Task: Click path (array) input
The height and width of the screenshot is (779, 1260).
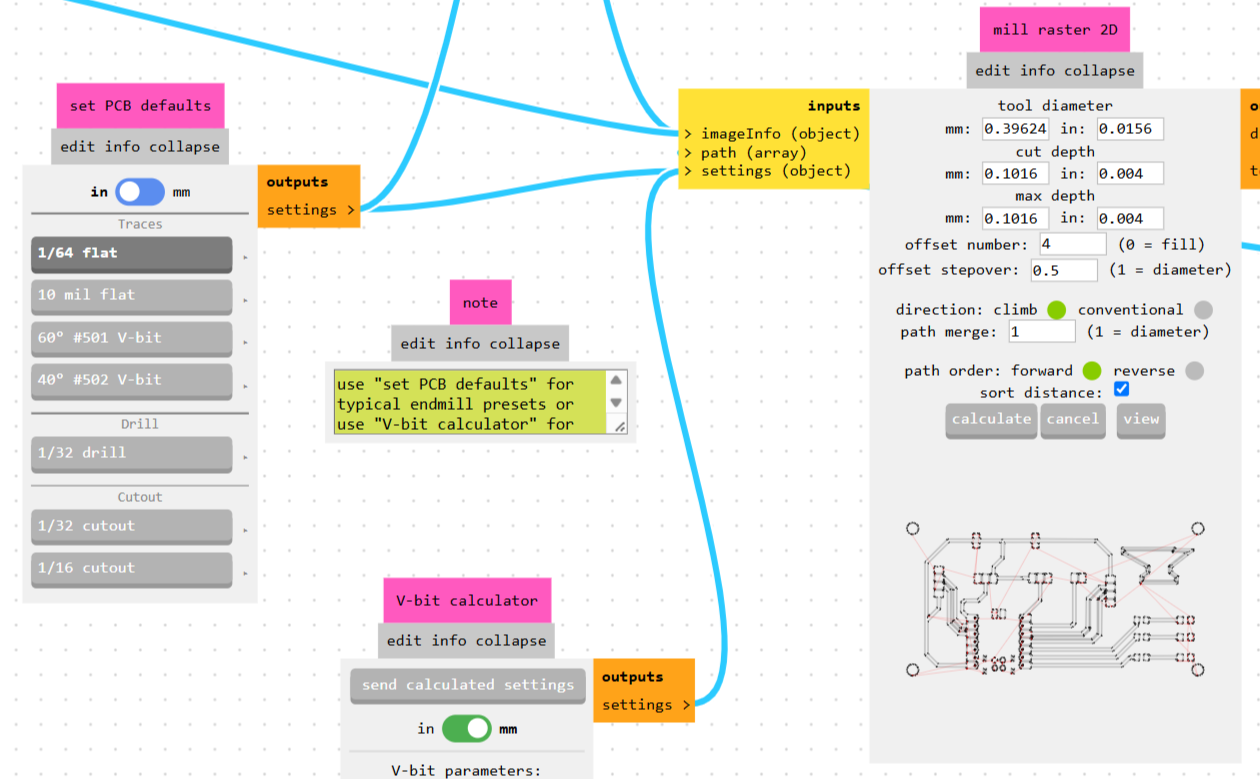Action: (x=745, y=152)
